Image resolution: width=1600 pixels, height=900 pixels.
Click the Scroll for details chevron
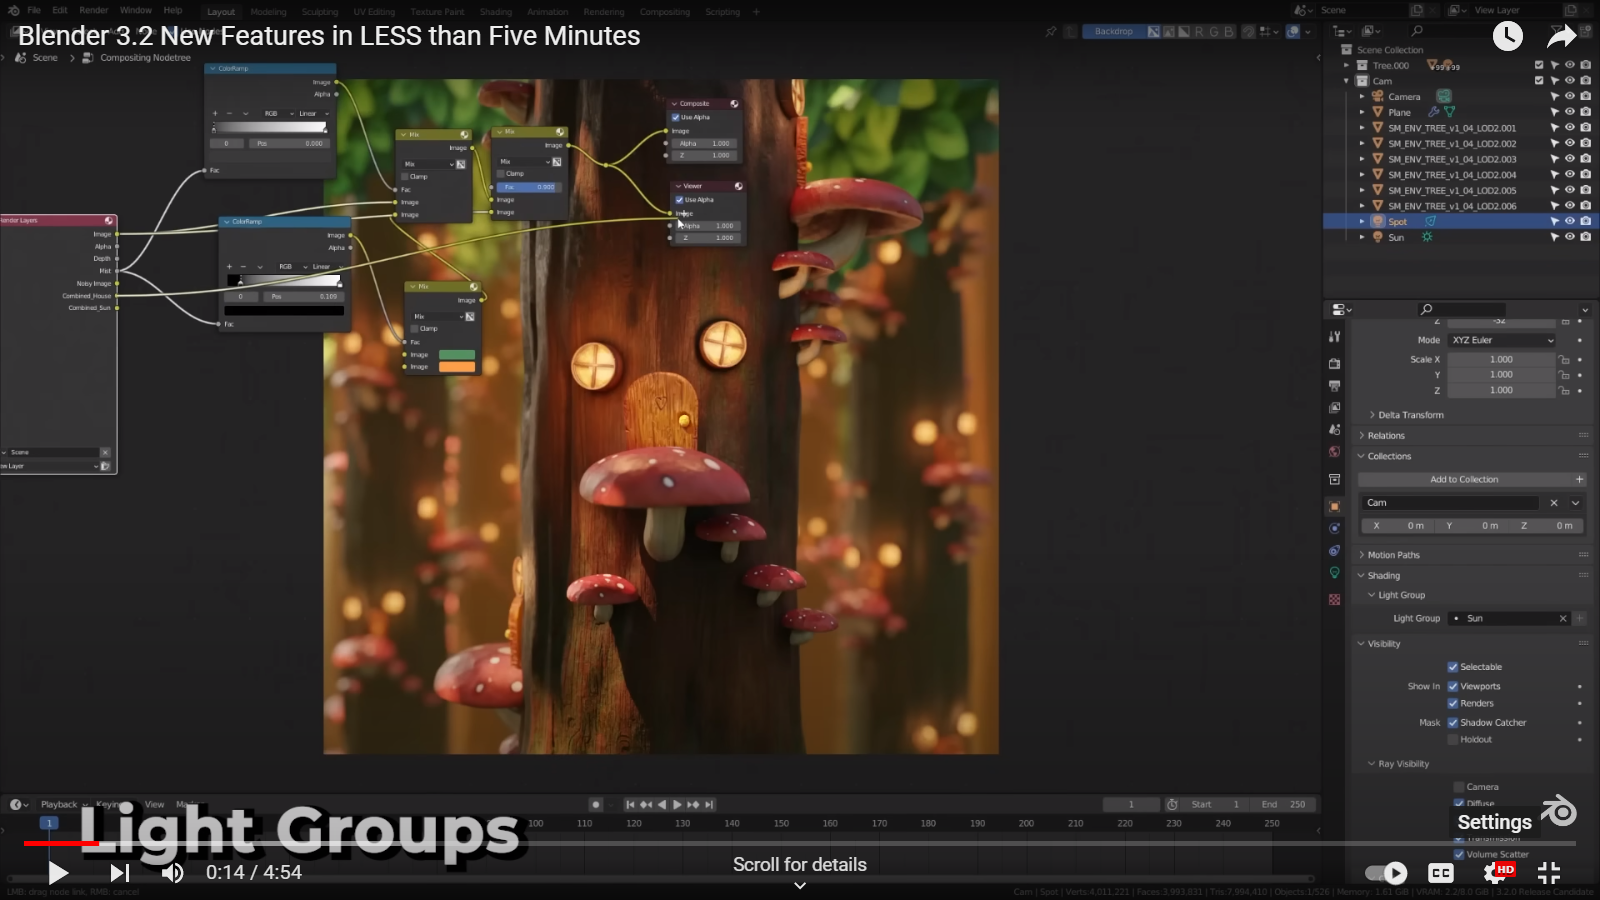pyautogui.click(x=800, y=885)
